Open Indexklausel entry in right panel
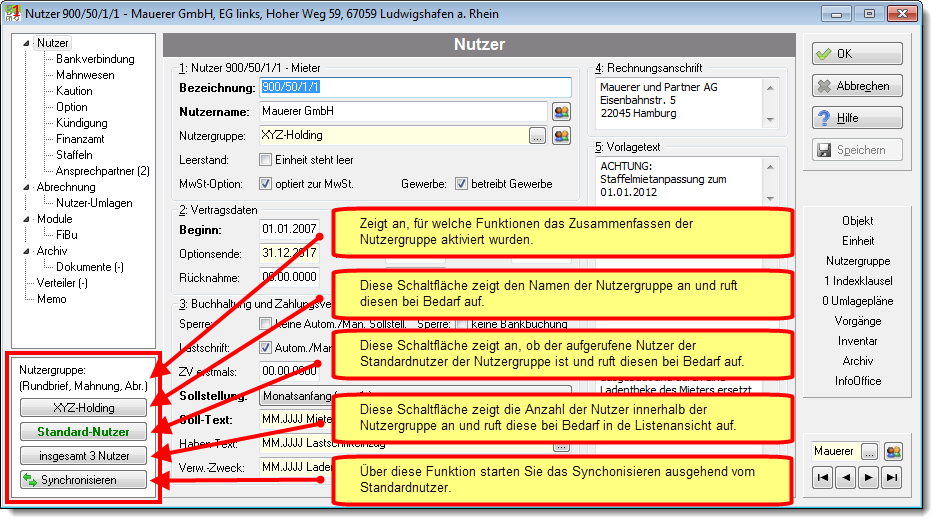This screenshot has width=938, height=524. (858, 281)
